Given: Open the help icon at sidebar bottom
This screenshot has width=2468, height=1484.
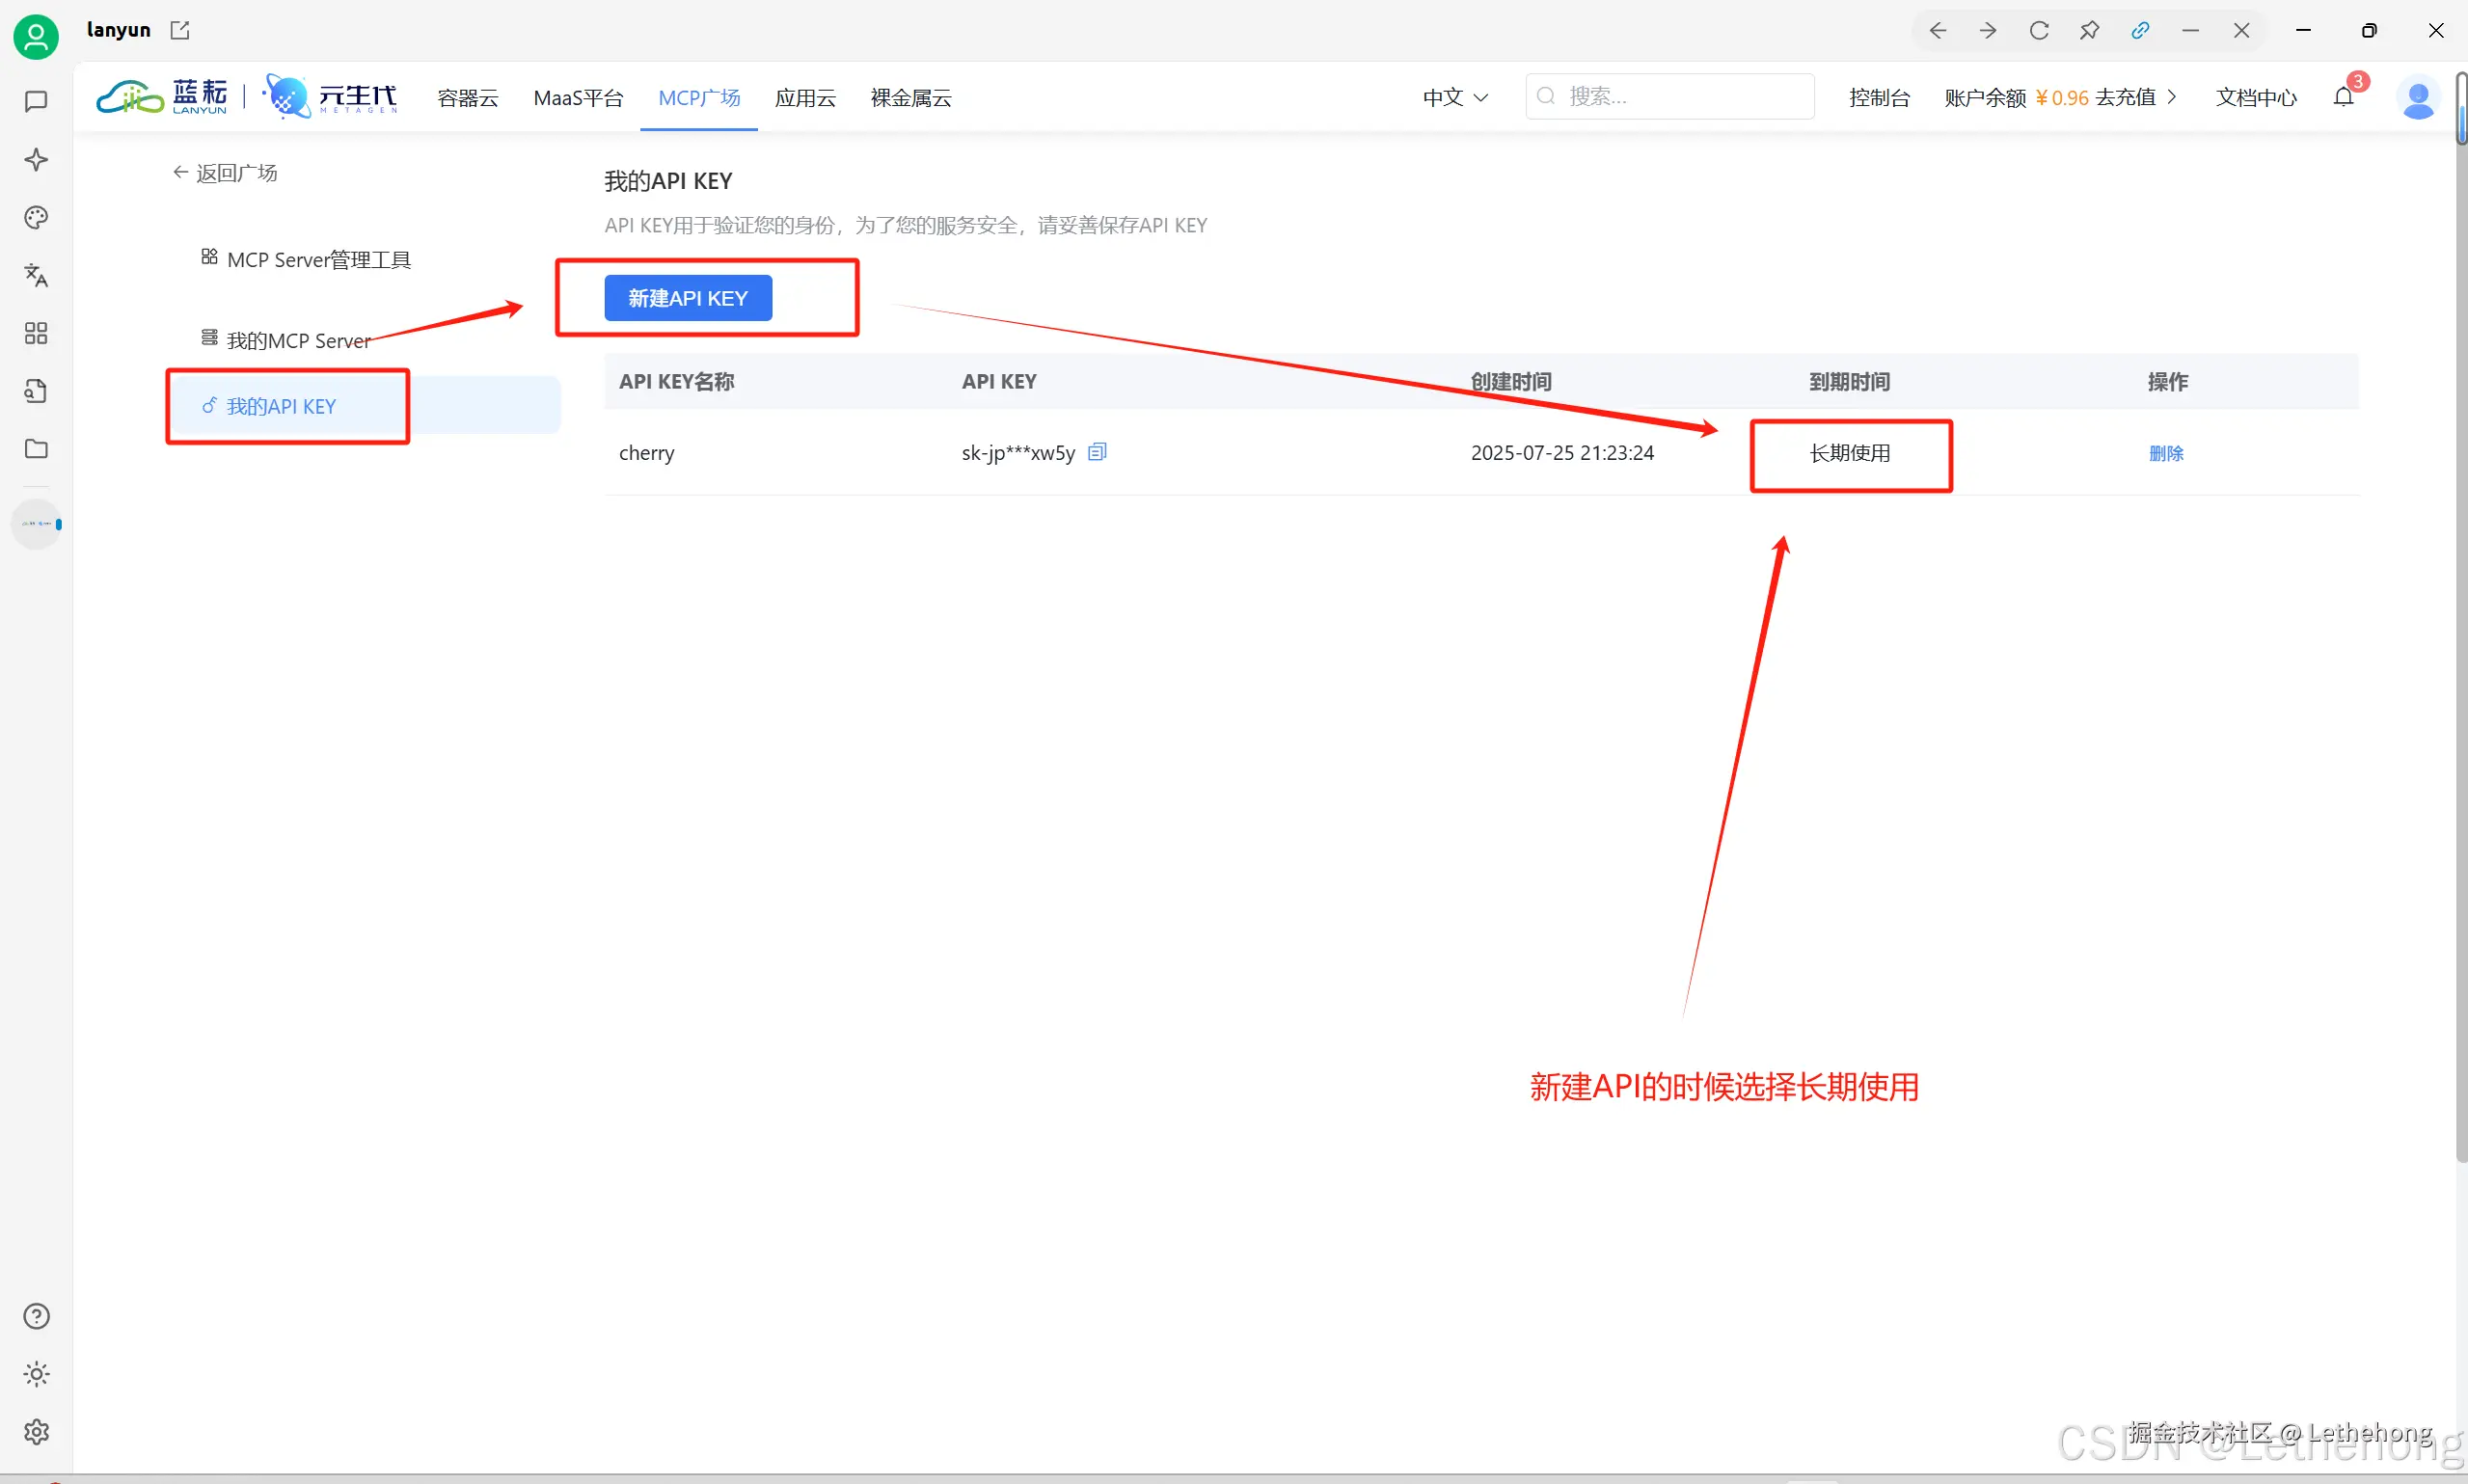Looking at the screenshot, I should 36,1316.
